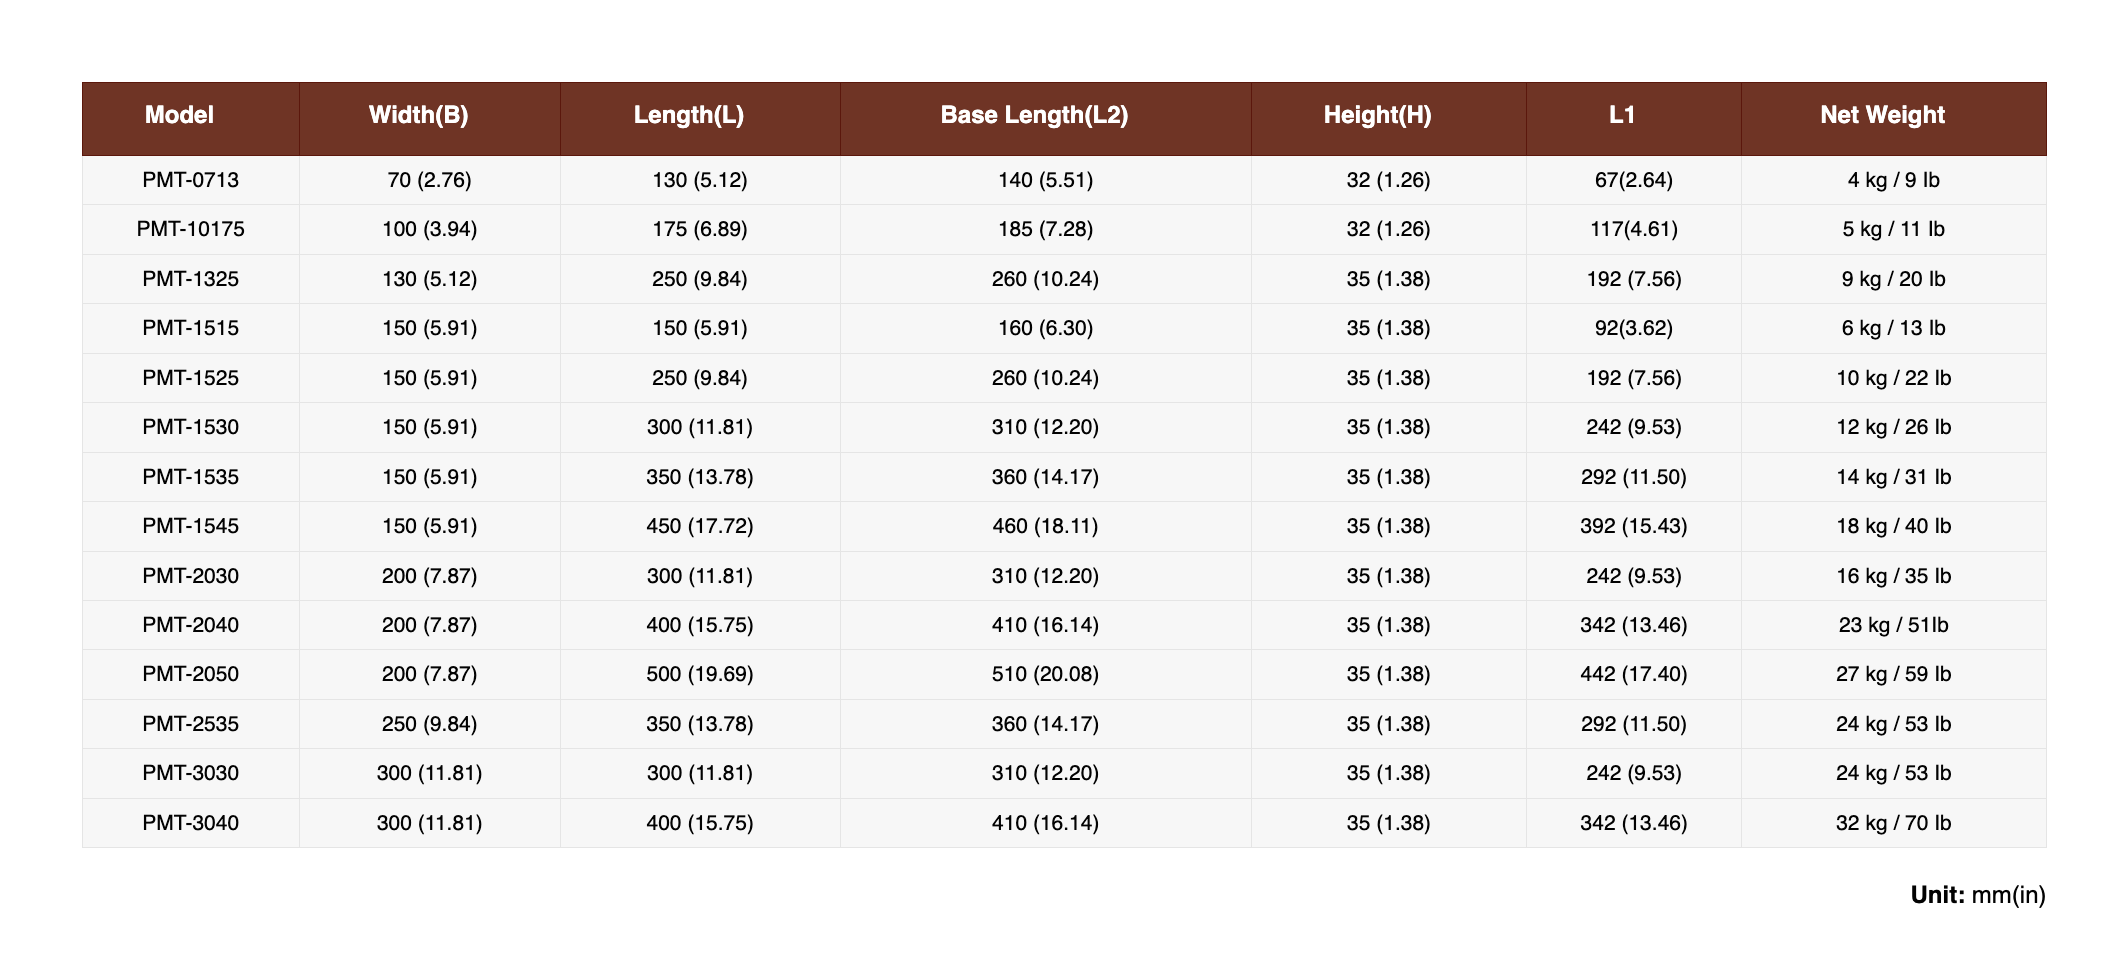The image size is (2122, 962).
Task: Click the PMT-1515 model cell
Action: tap(190, 328)
